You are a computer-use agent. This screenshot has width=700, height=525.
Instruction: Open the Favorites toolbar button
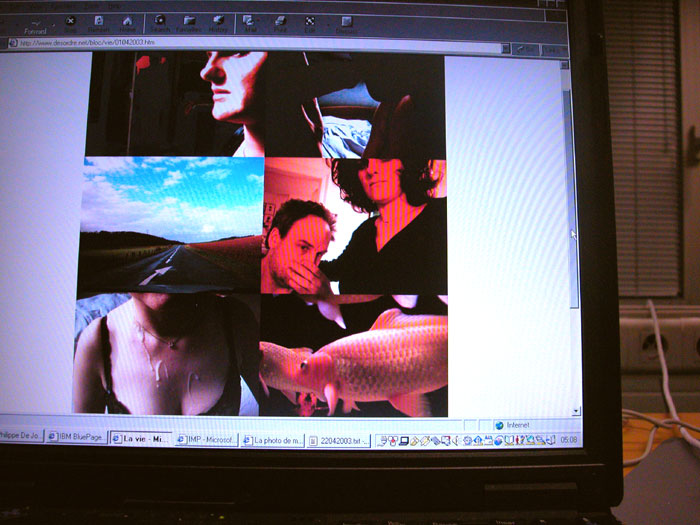[188, 21]
